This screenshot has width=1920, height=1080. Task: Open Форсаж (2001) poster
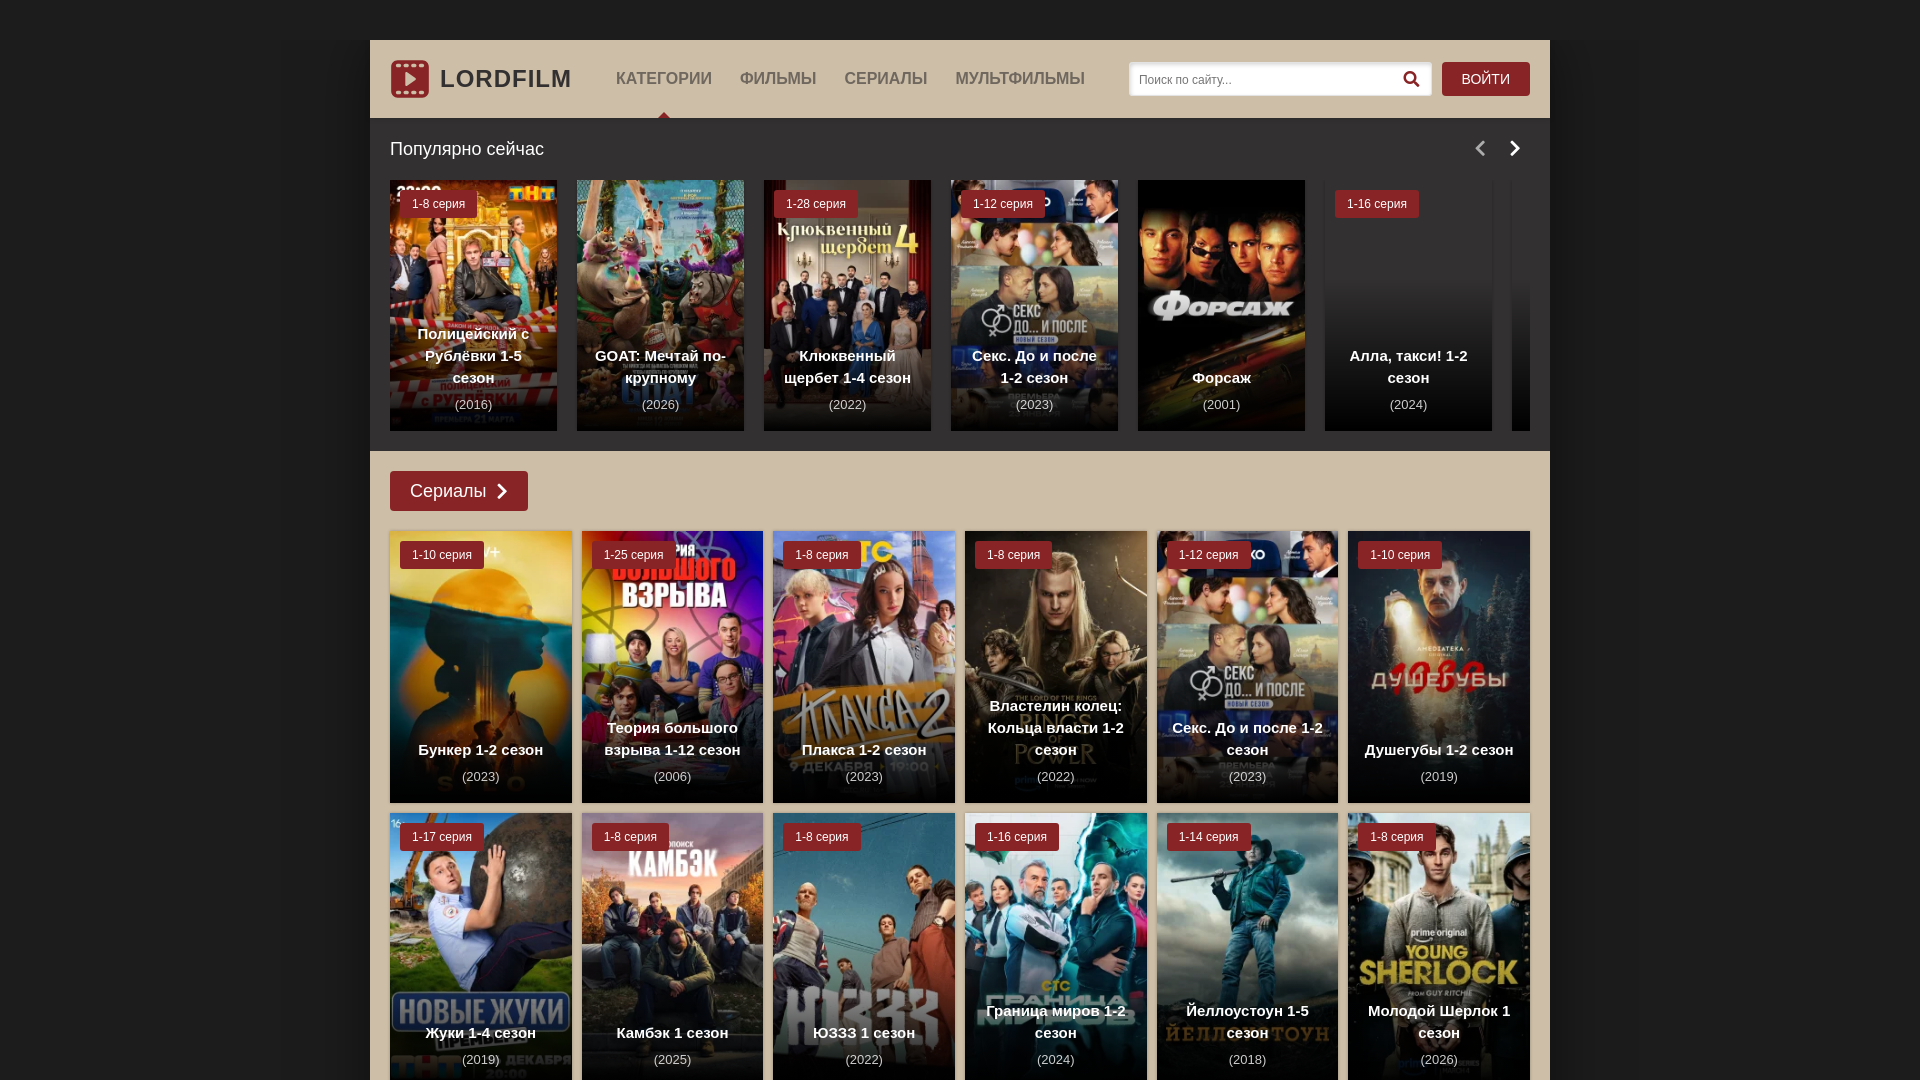tap(1221, 305)
